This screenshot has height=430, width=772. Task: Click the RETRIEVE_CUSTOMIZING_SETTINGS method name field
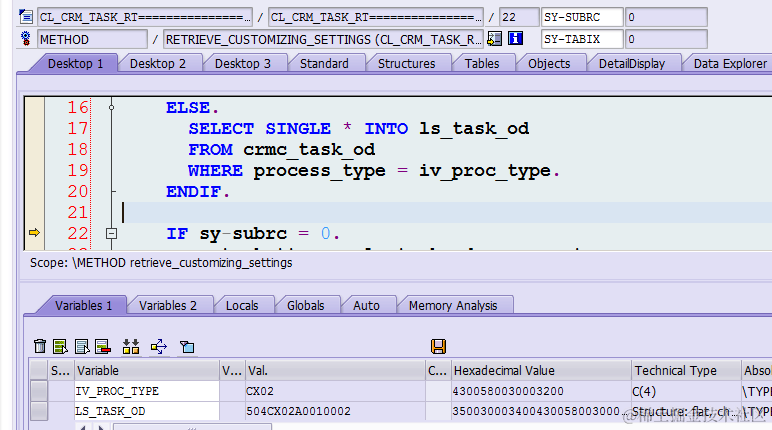click(x=323, y=39)
